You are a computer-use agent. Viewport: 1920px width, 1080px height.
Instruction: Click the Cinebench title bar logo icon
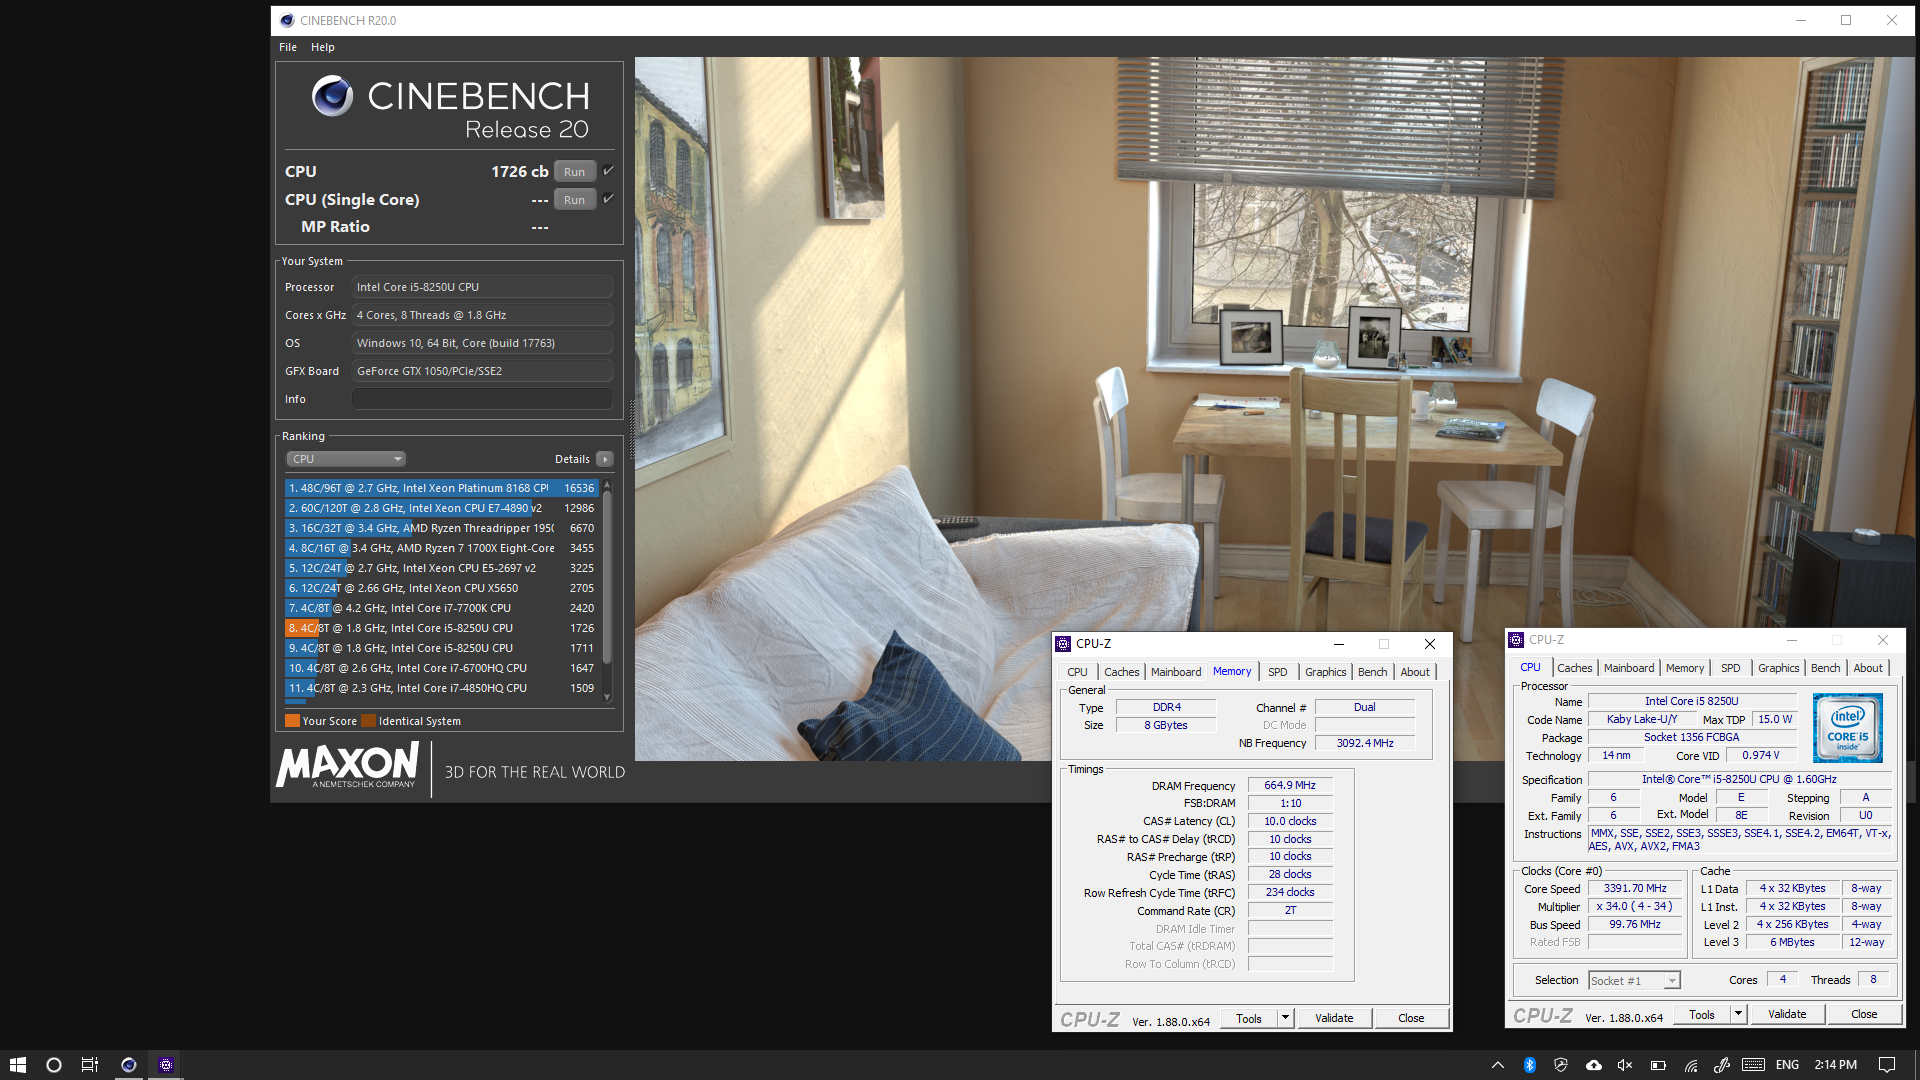[x=287, y=20]
